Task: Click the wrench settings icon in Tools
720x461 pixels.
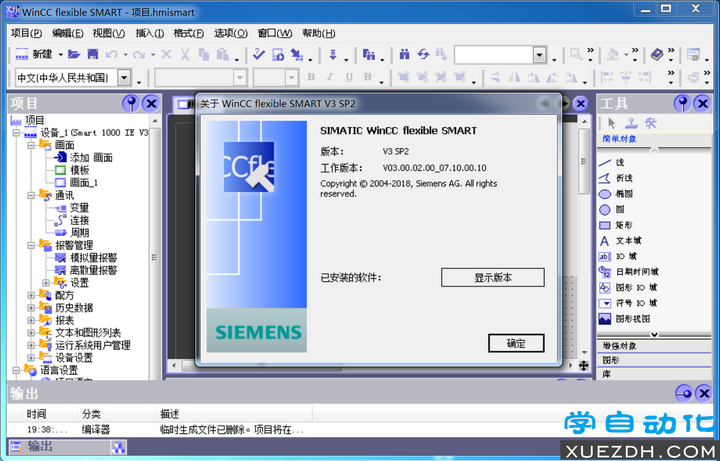Action: coord(651,123)
